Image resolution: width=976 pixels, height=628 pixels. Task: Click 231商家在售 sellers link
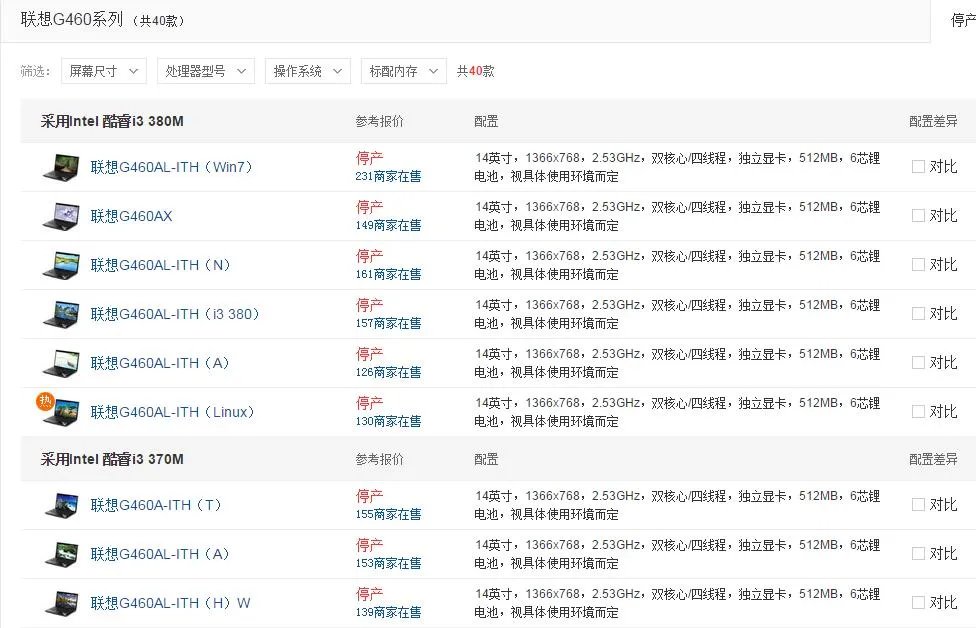click(388, 176)
